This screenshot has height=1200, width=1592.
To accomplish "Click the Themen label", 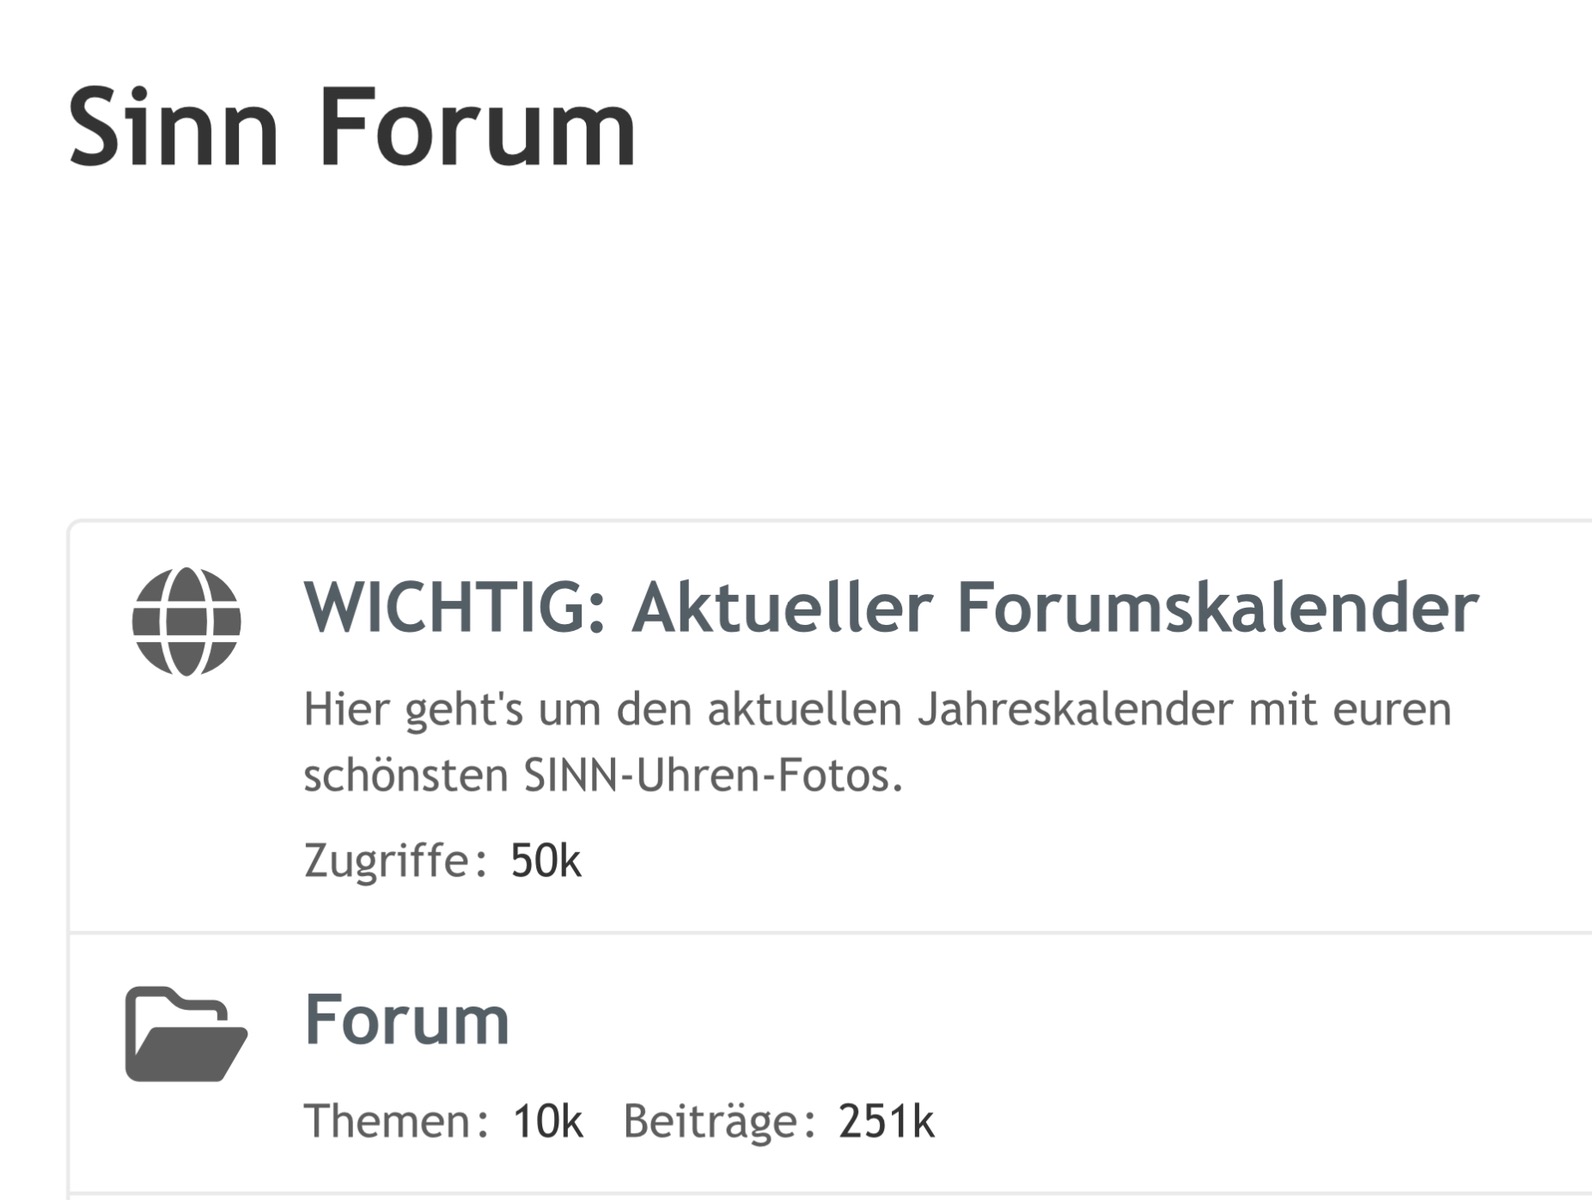I will pyautogui.click(x=396, y=1121).
